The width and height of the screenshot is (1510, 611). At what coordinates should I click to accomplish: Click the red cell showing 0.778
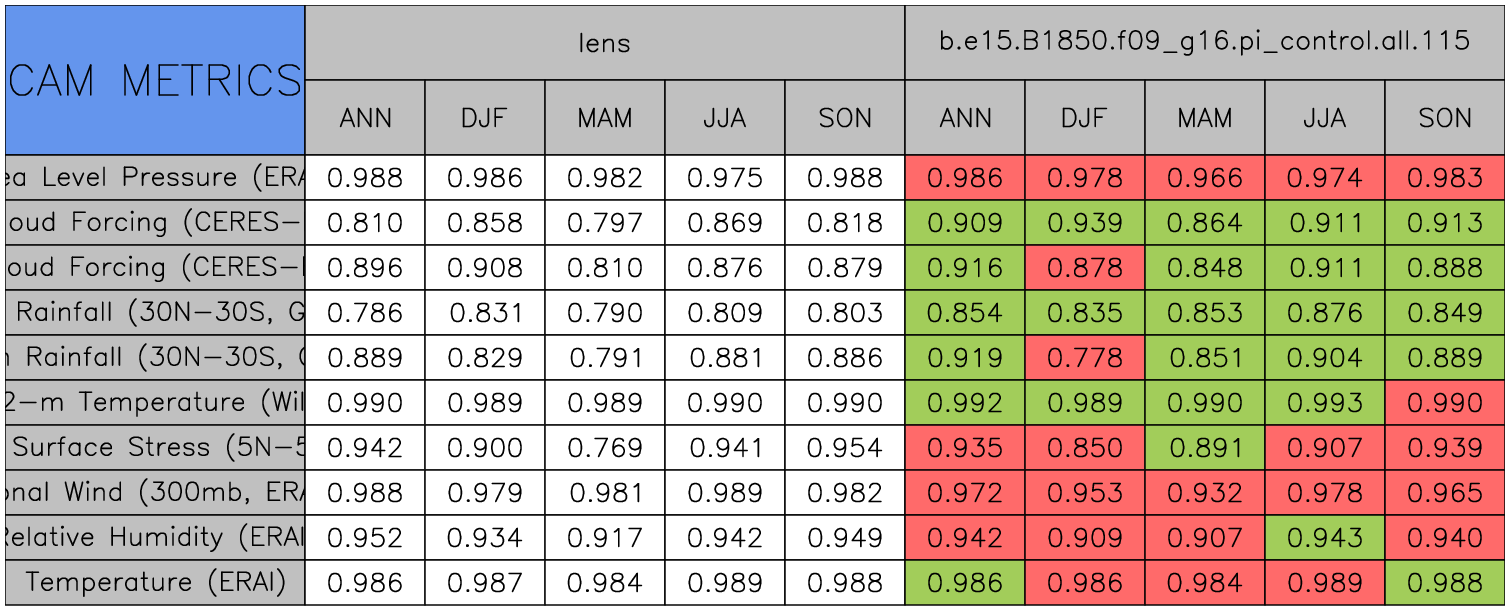pos(1085,358)
